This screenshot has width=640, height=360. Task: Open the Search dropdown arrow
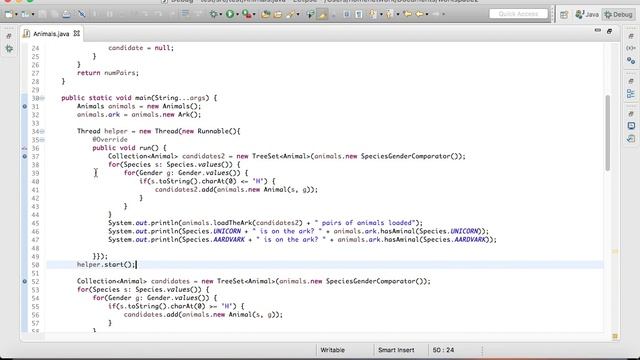pyautogui.click(x=298, y=14)
